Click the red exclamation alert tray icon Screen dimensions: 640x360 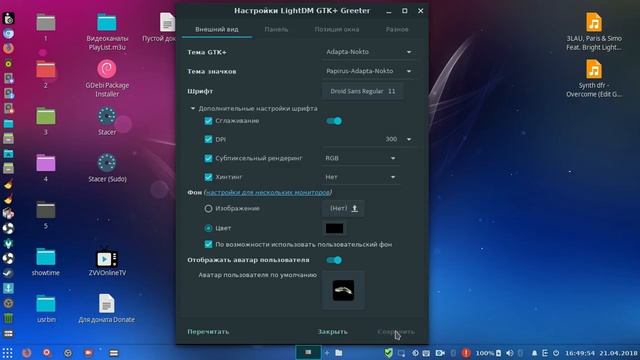(x=466, y=353)
